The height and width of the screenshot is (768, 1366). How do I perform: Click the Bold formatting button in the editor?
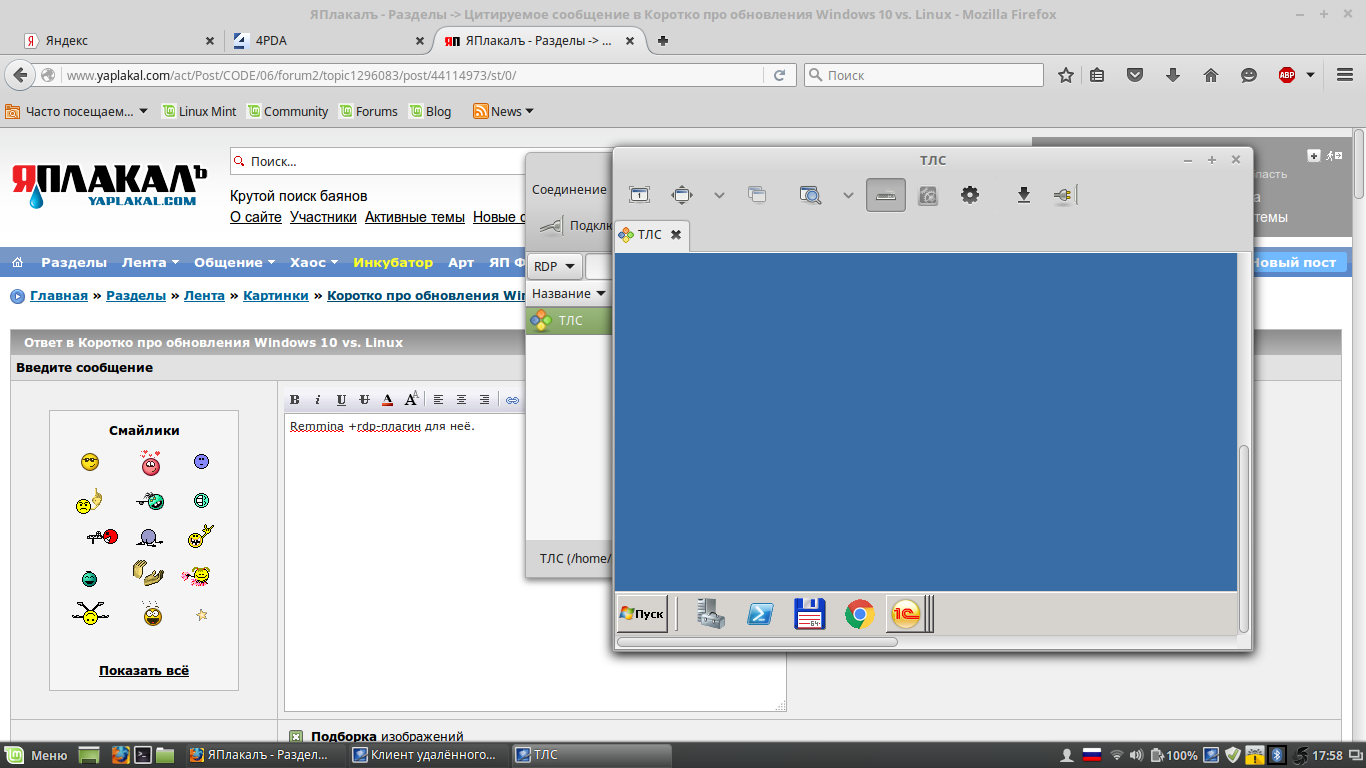coord(295,400)
